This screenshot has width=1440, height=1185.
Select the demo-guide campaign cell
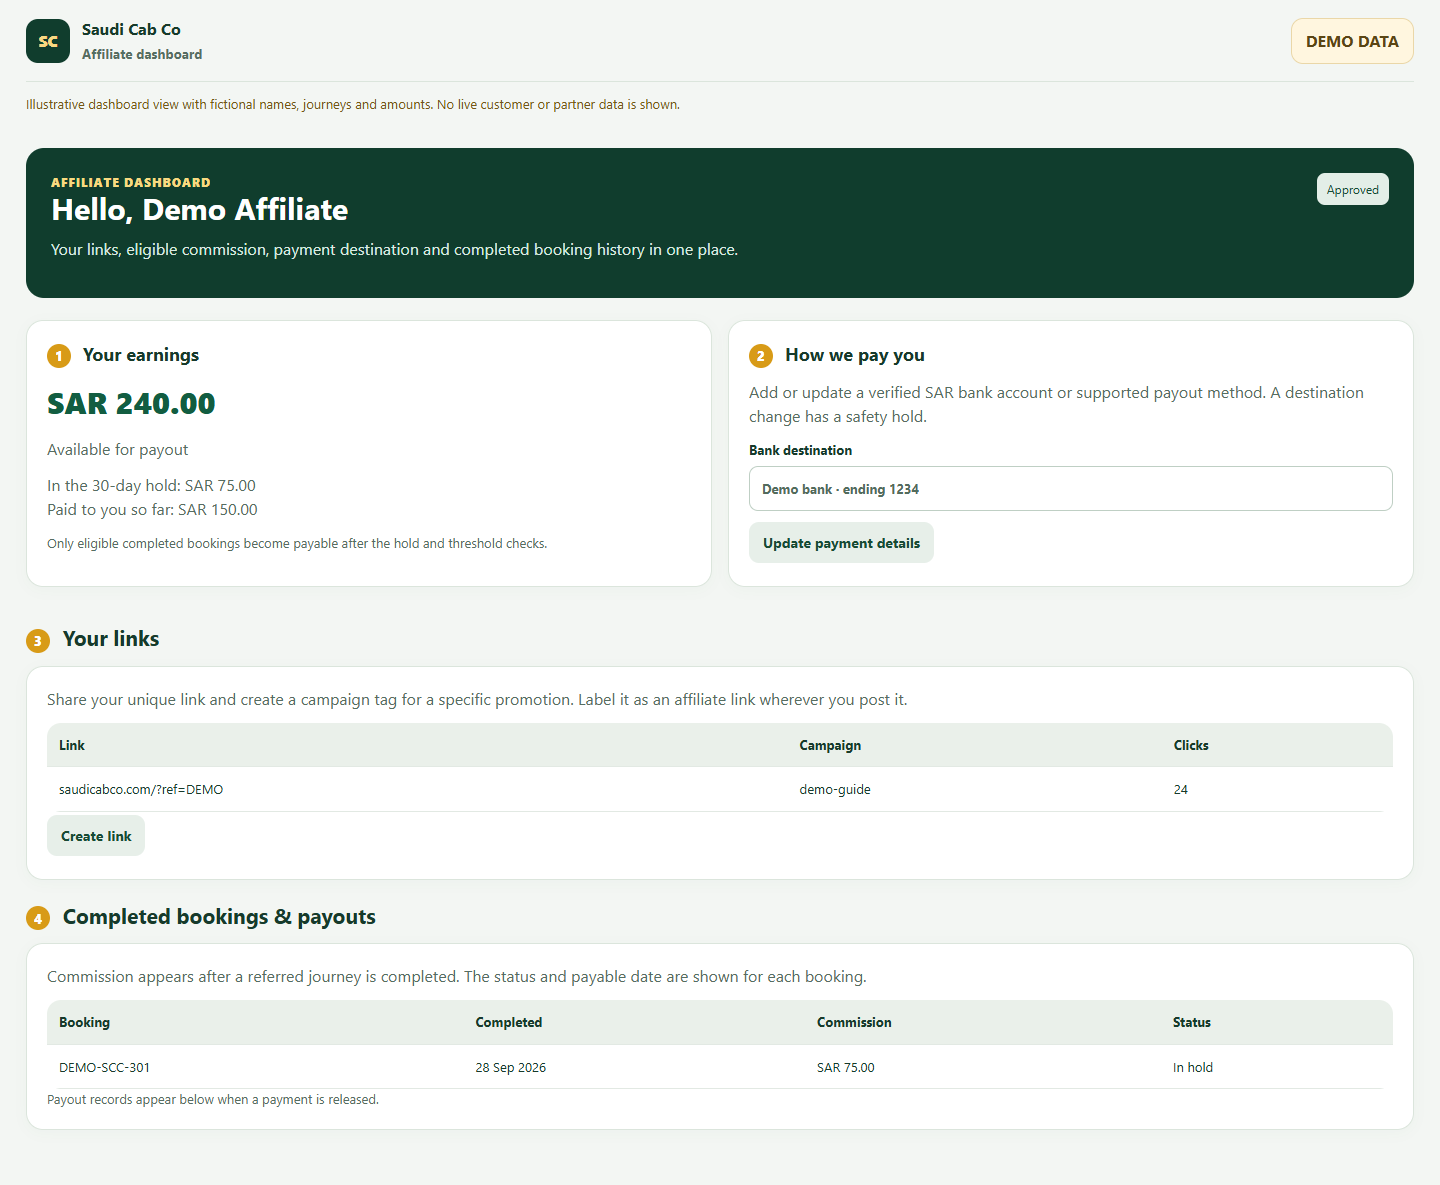click(x=835, y=790)
